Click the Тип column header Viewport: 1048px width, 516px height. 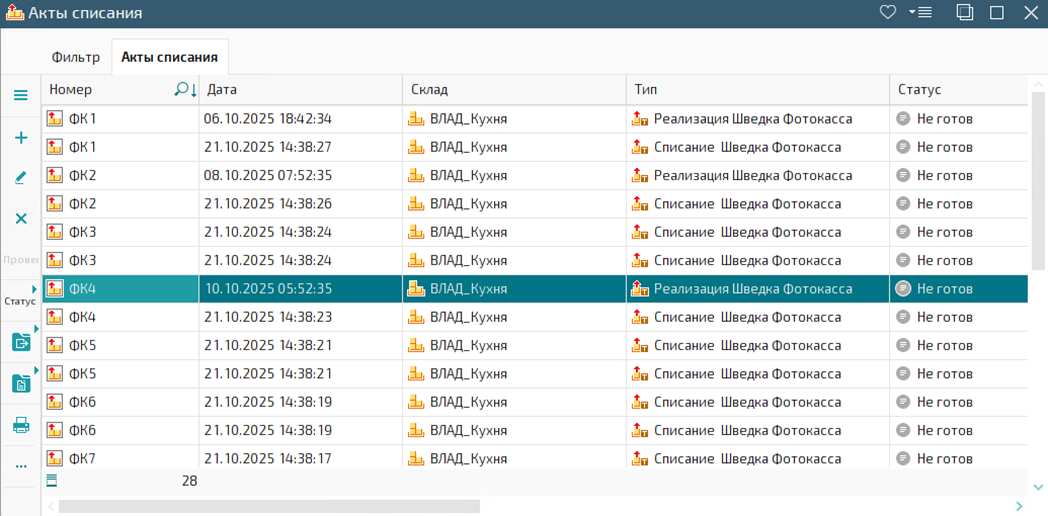pyautogui.click(x=757, y=90)
